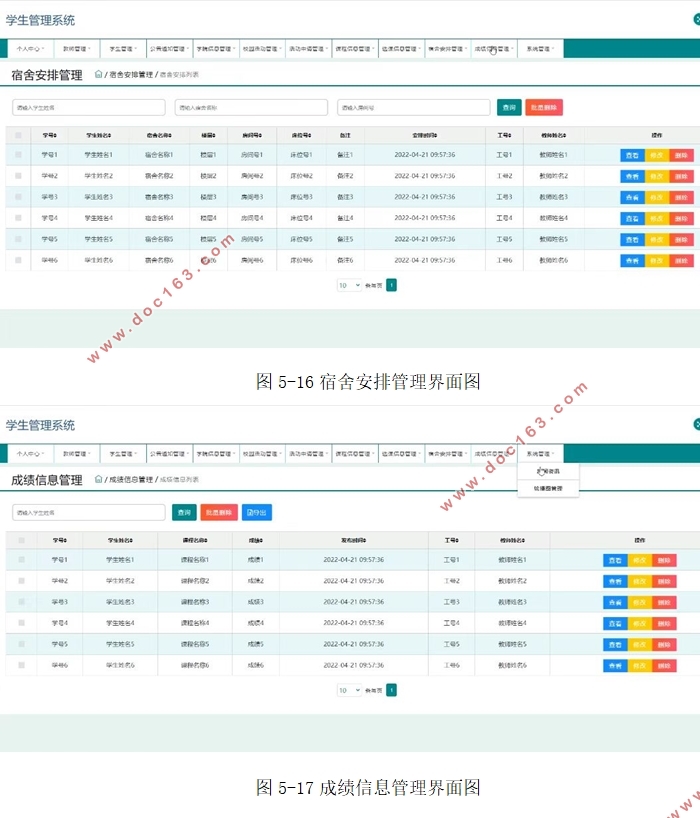
Task: Click red 删除 button for 宿舍名称6 row
Action: point(681,260)
